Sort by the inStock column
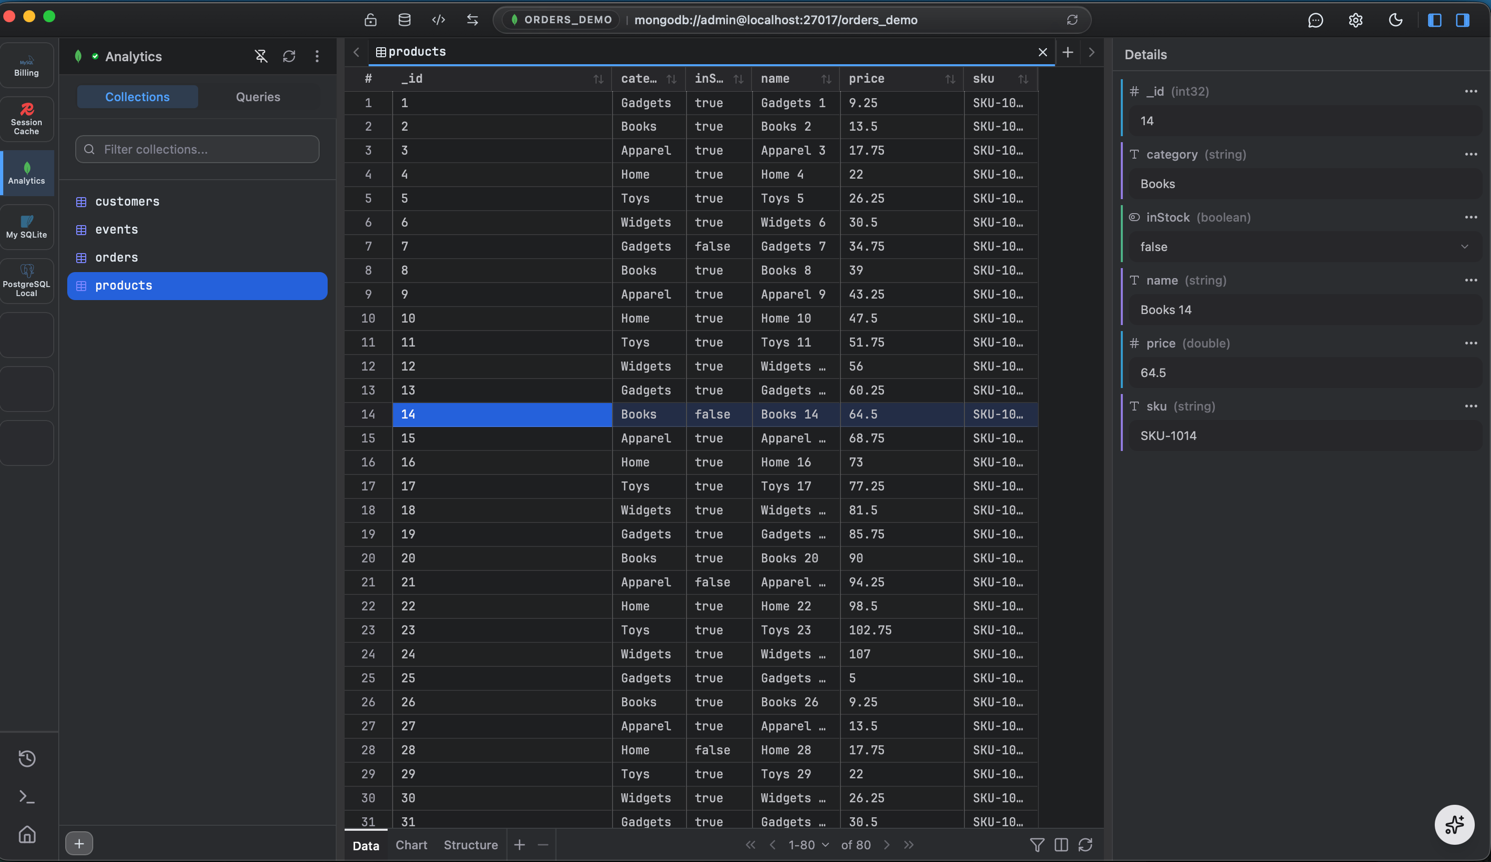 pos(738,79)
